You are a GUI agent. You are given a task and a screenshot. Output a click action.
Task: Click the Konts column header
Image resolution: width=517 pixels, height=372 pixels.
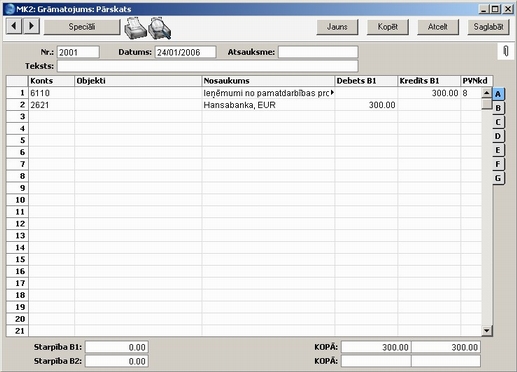coord(51,81)
